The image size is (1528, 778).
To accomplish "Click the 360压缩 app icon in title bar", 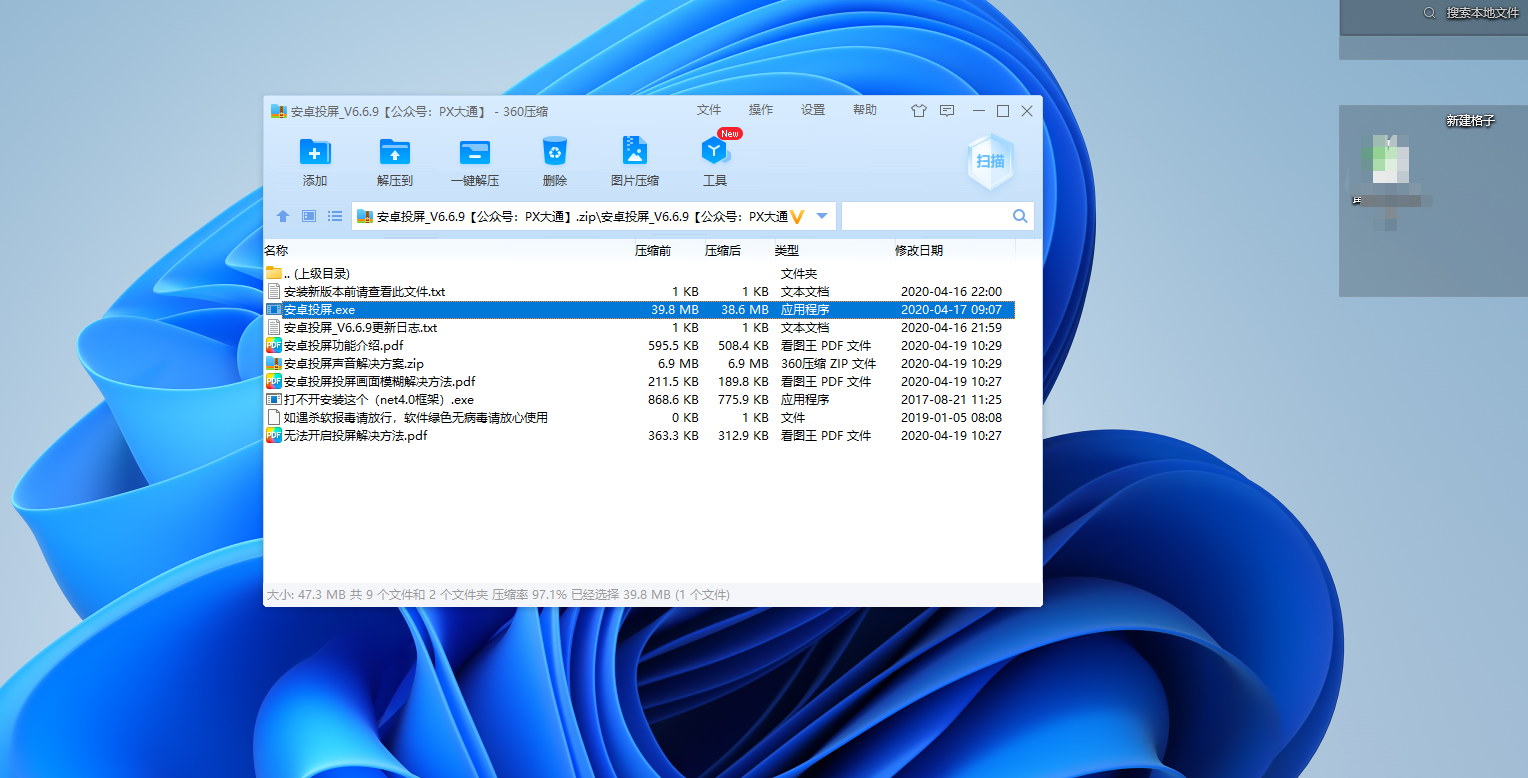I will [x=278, y=111].
